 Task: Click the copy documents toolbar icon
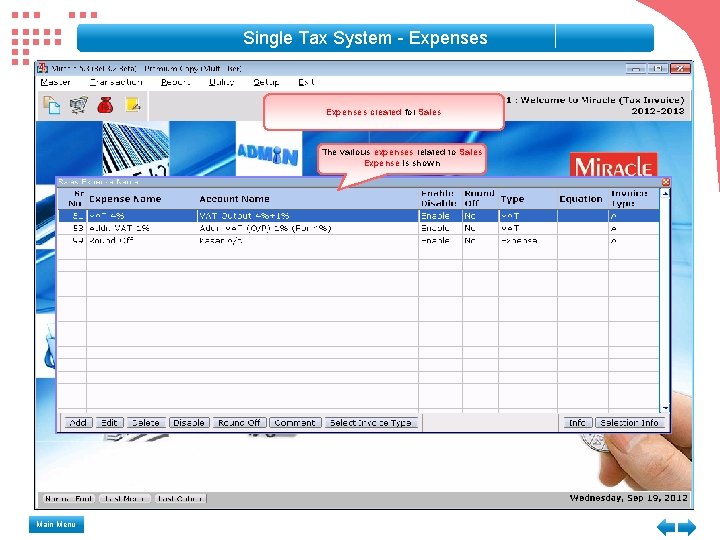coord(51,105)
